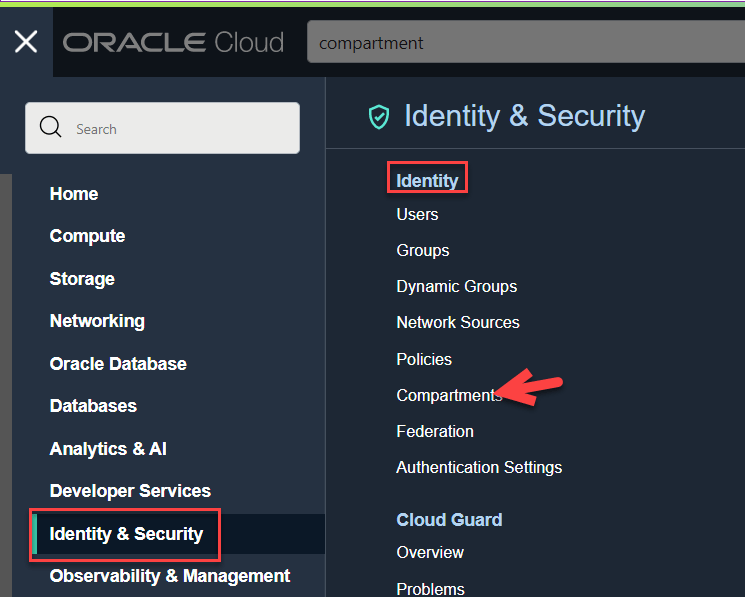Click the Identity & Security page heading

pos(525,115)
